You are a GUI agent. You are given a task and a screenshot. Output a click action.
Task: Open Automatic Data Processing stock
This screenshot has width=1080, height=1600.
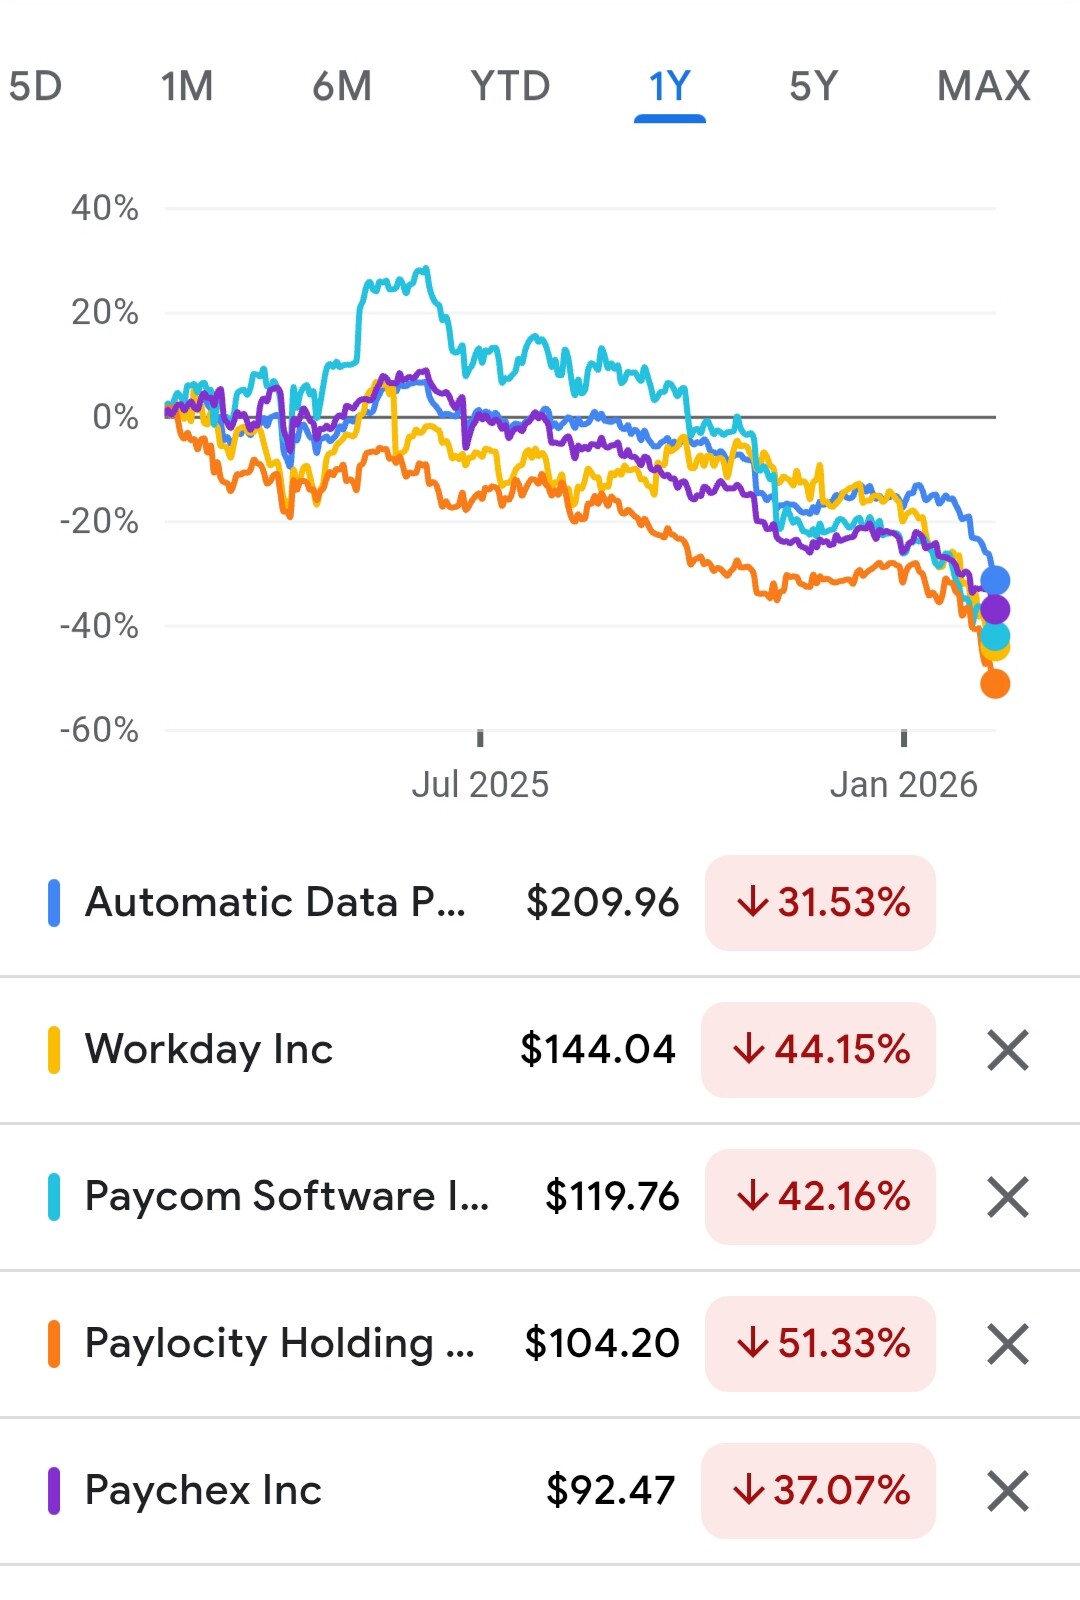click(275, 903)
